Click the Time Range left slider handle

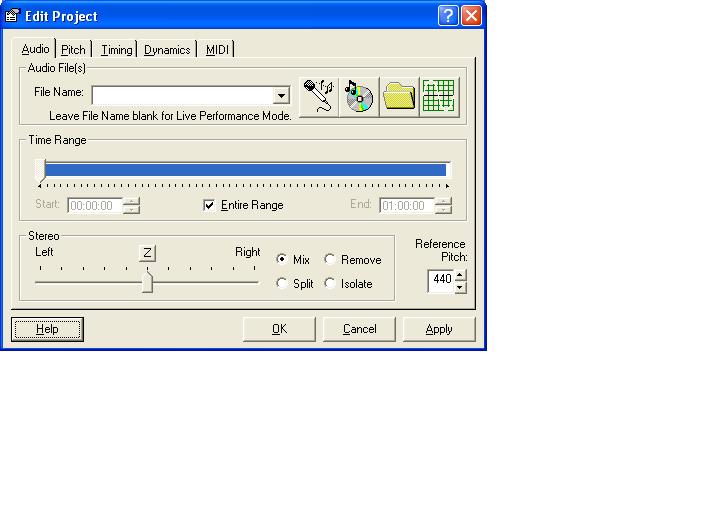point(40,170)
